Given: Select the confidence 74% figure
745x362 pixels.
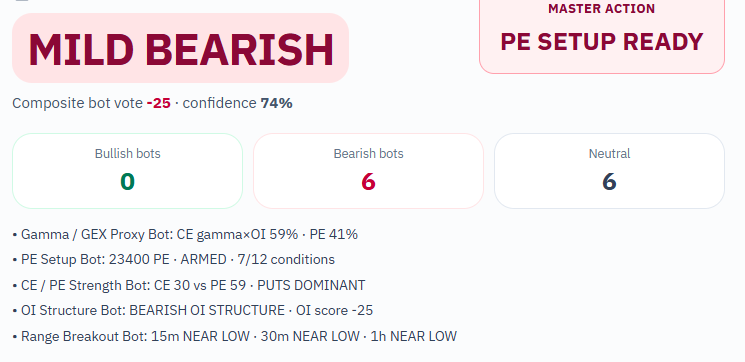Looking at the screenshot, I should 277,103.
